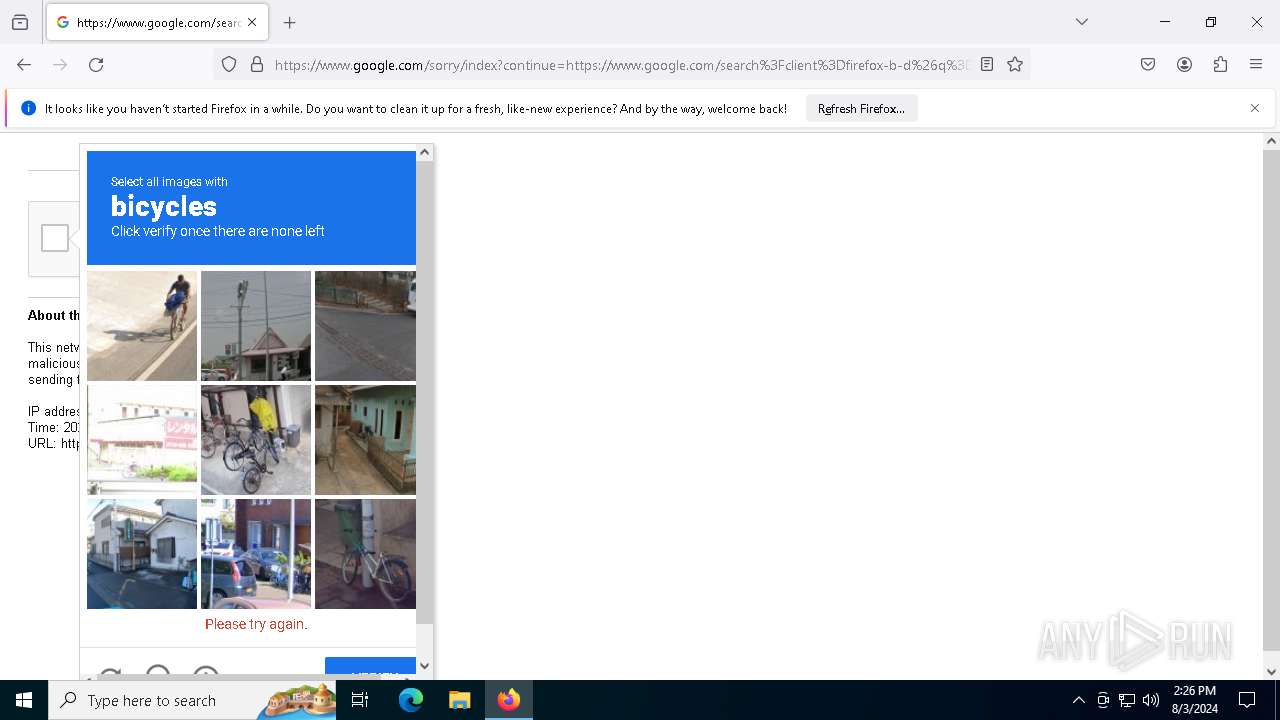Open the network status tray icon

1127,700
